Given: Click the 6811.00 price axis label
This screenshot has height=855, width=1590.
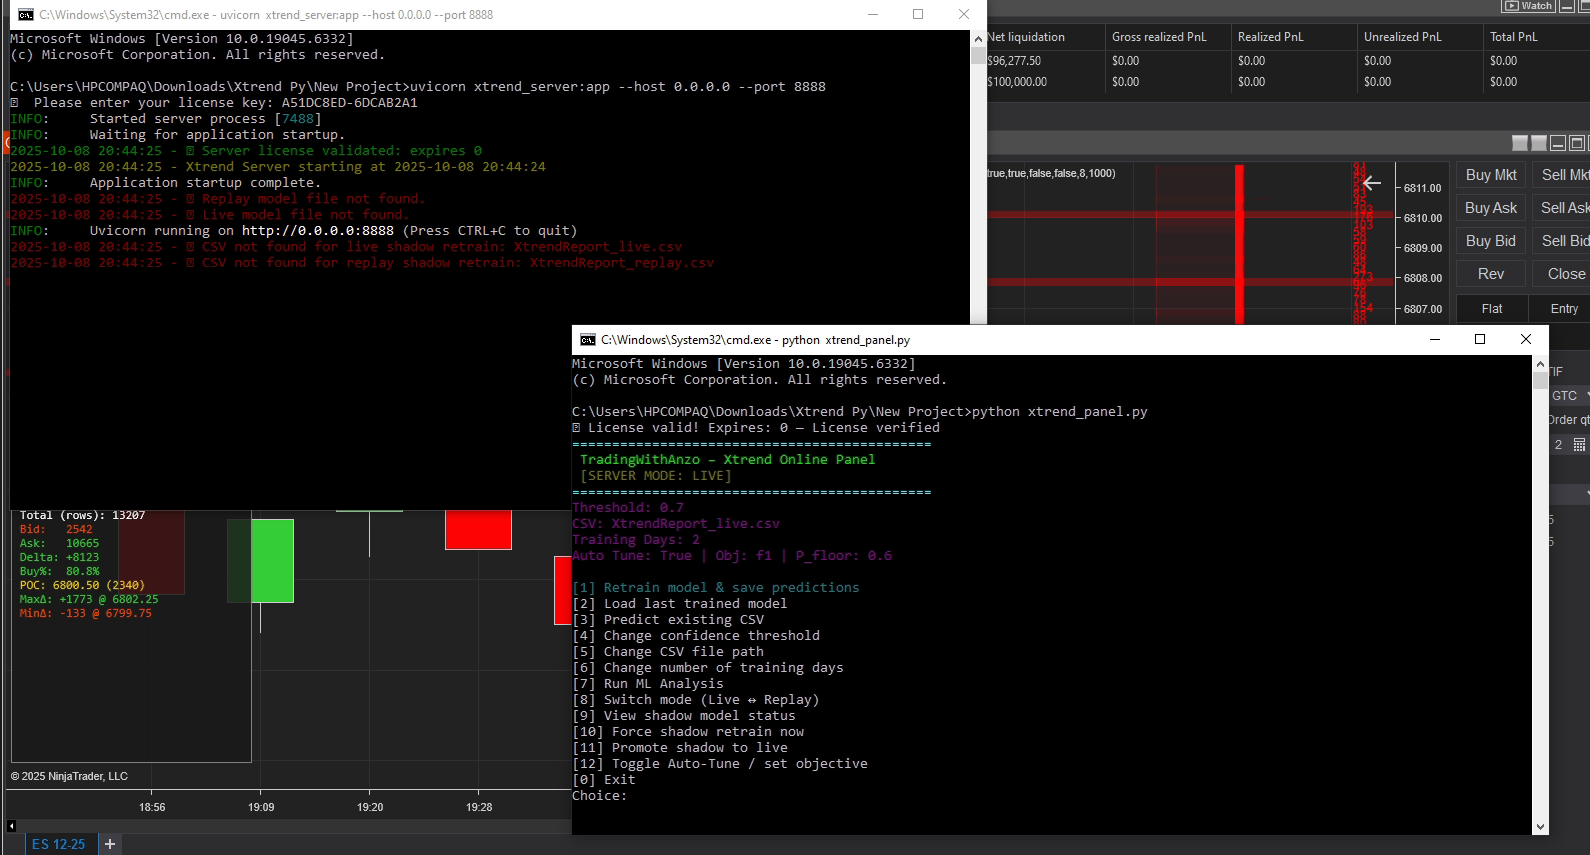Looking at the screenshot, I should pos(1422,188).
